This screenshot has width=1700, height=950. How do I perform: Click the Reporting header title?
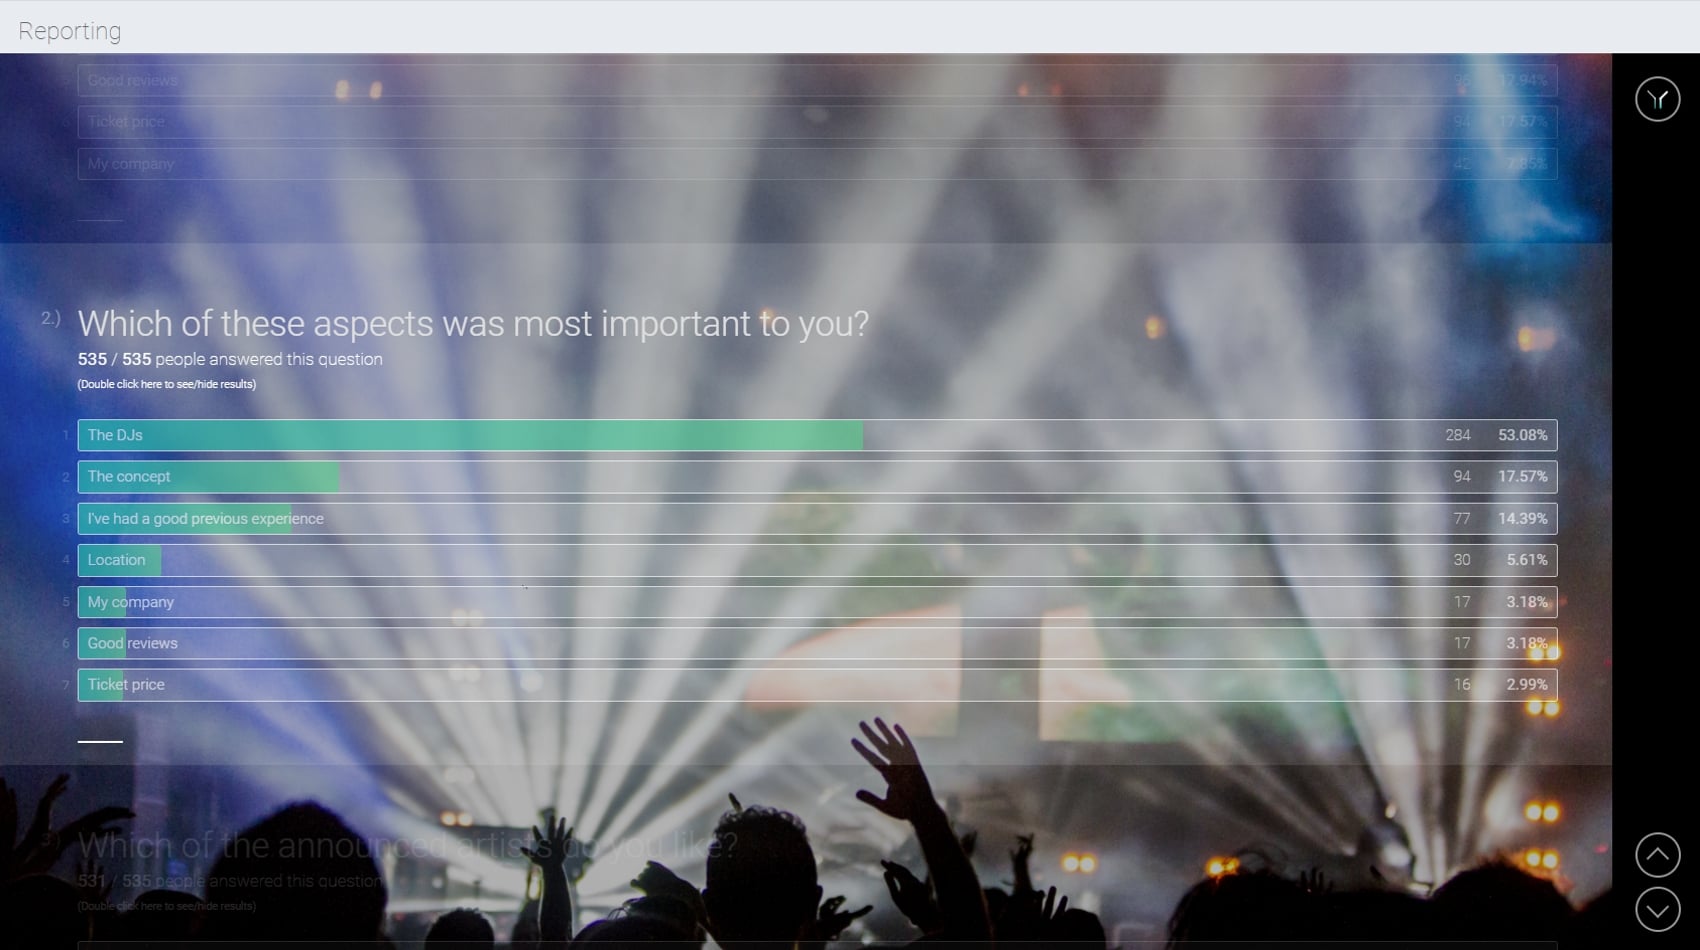pyautogui.click(x=70, y=31)
